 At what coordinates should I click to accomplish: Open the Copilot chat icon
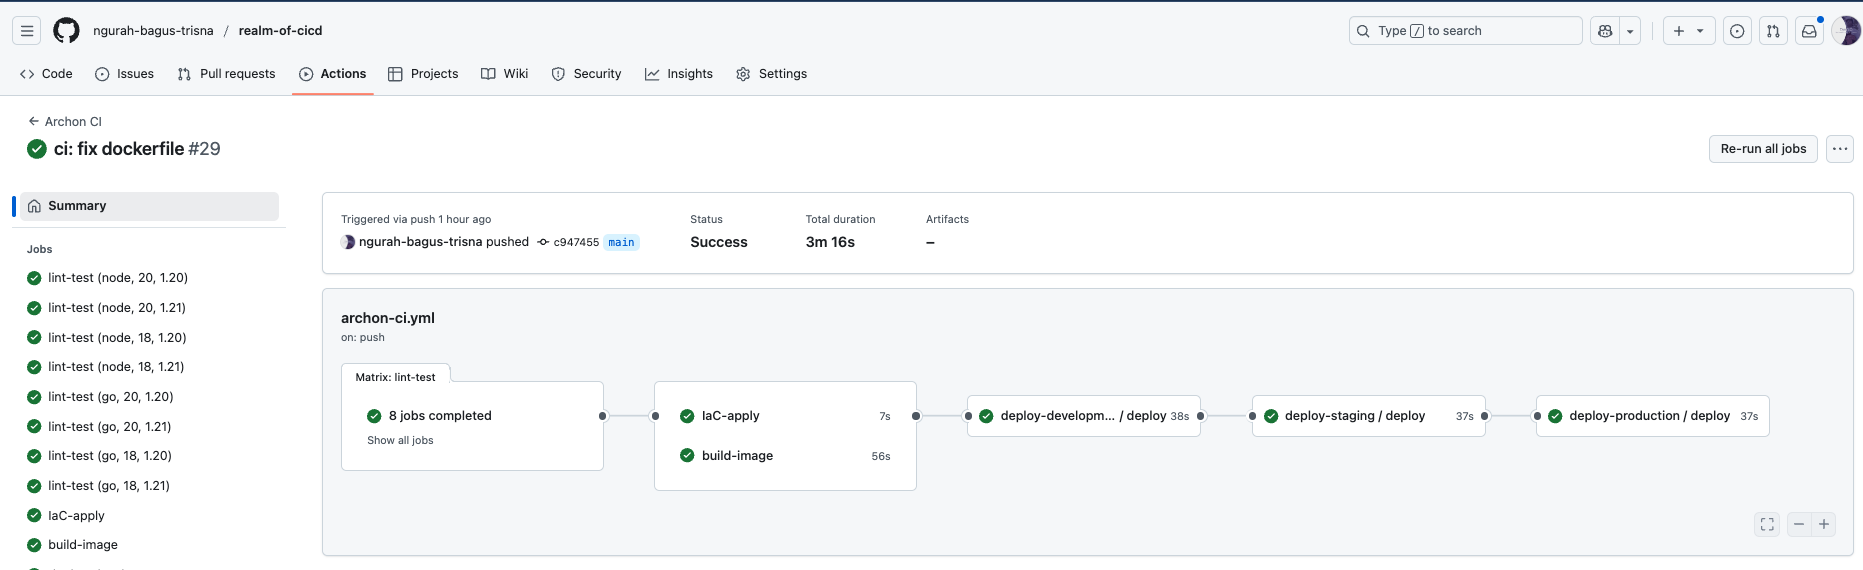[1605, 31]
